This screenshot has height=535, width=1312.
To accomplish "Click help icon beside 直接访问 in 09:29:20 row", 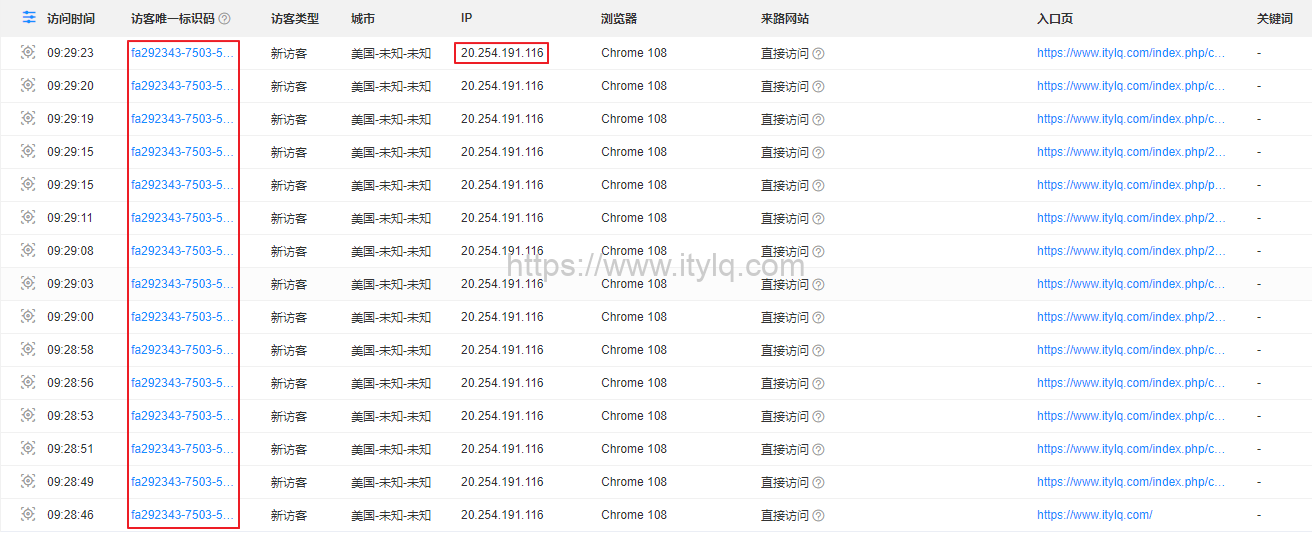I will [x=818, y=87].
